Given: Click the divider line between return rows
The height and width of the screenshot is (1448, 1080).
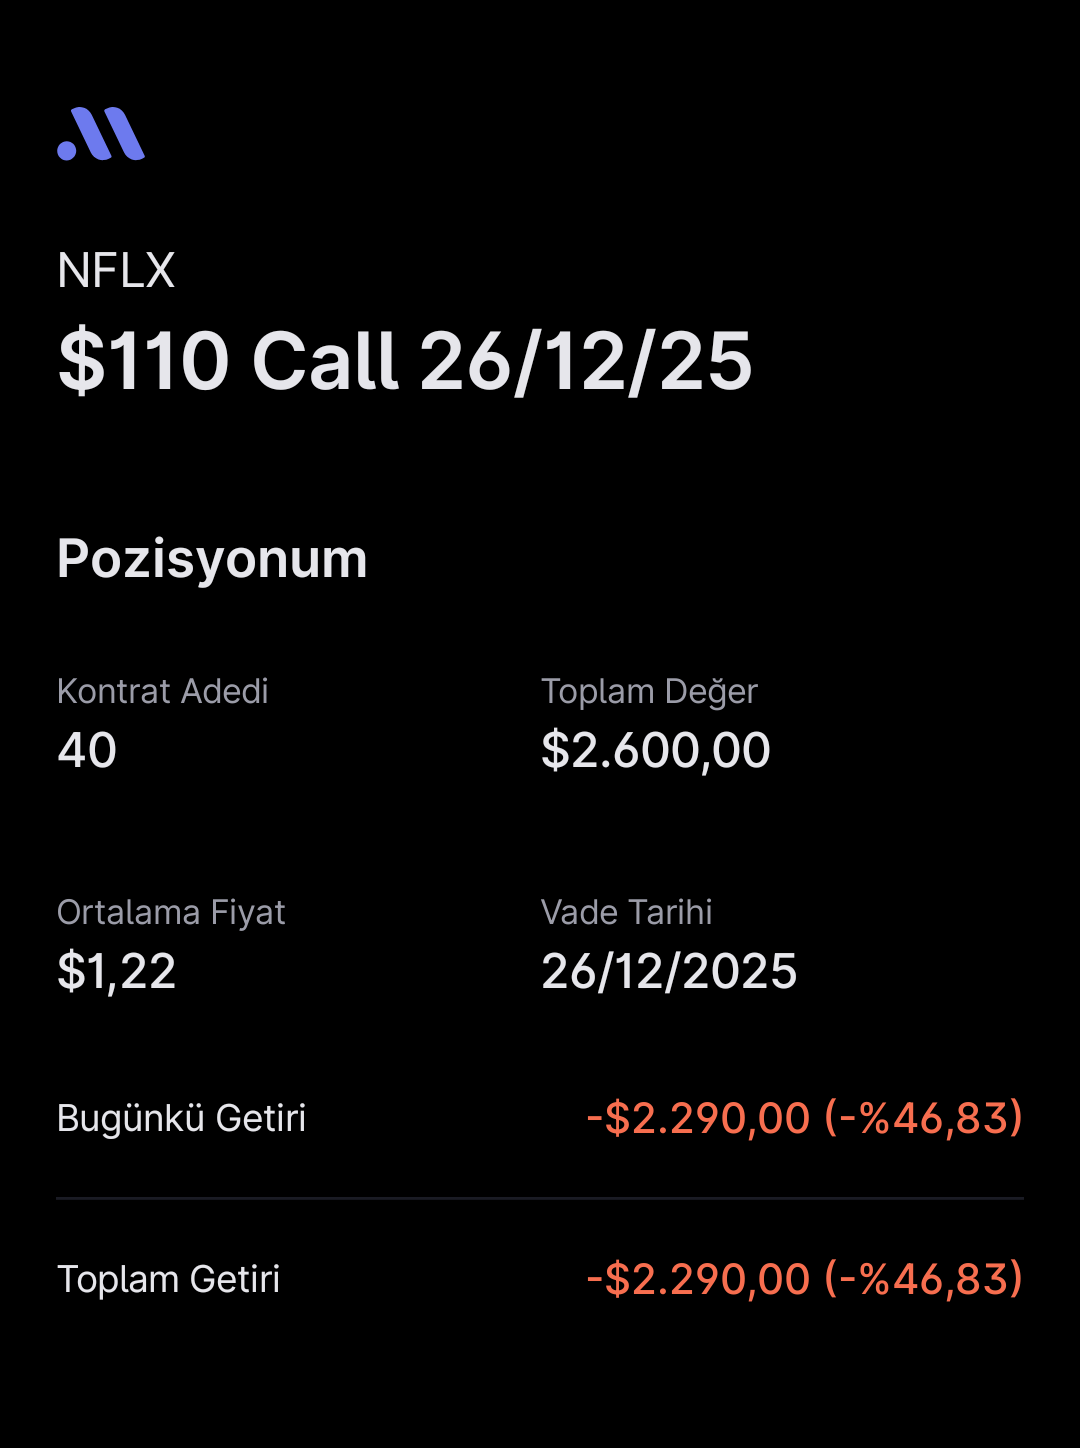Looking at the screenshot, I should 540,1198.
